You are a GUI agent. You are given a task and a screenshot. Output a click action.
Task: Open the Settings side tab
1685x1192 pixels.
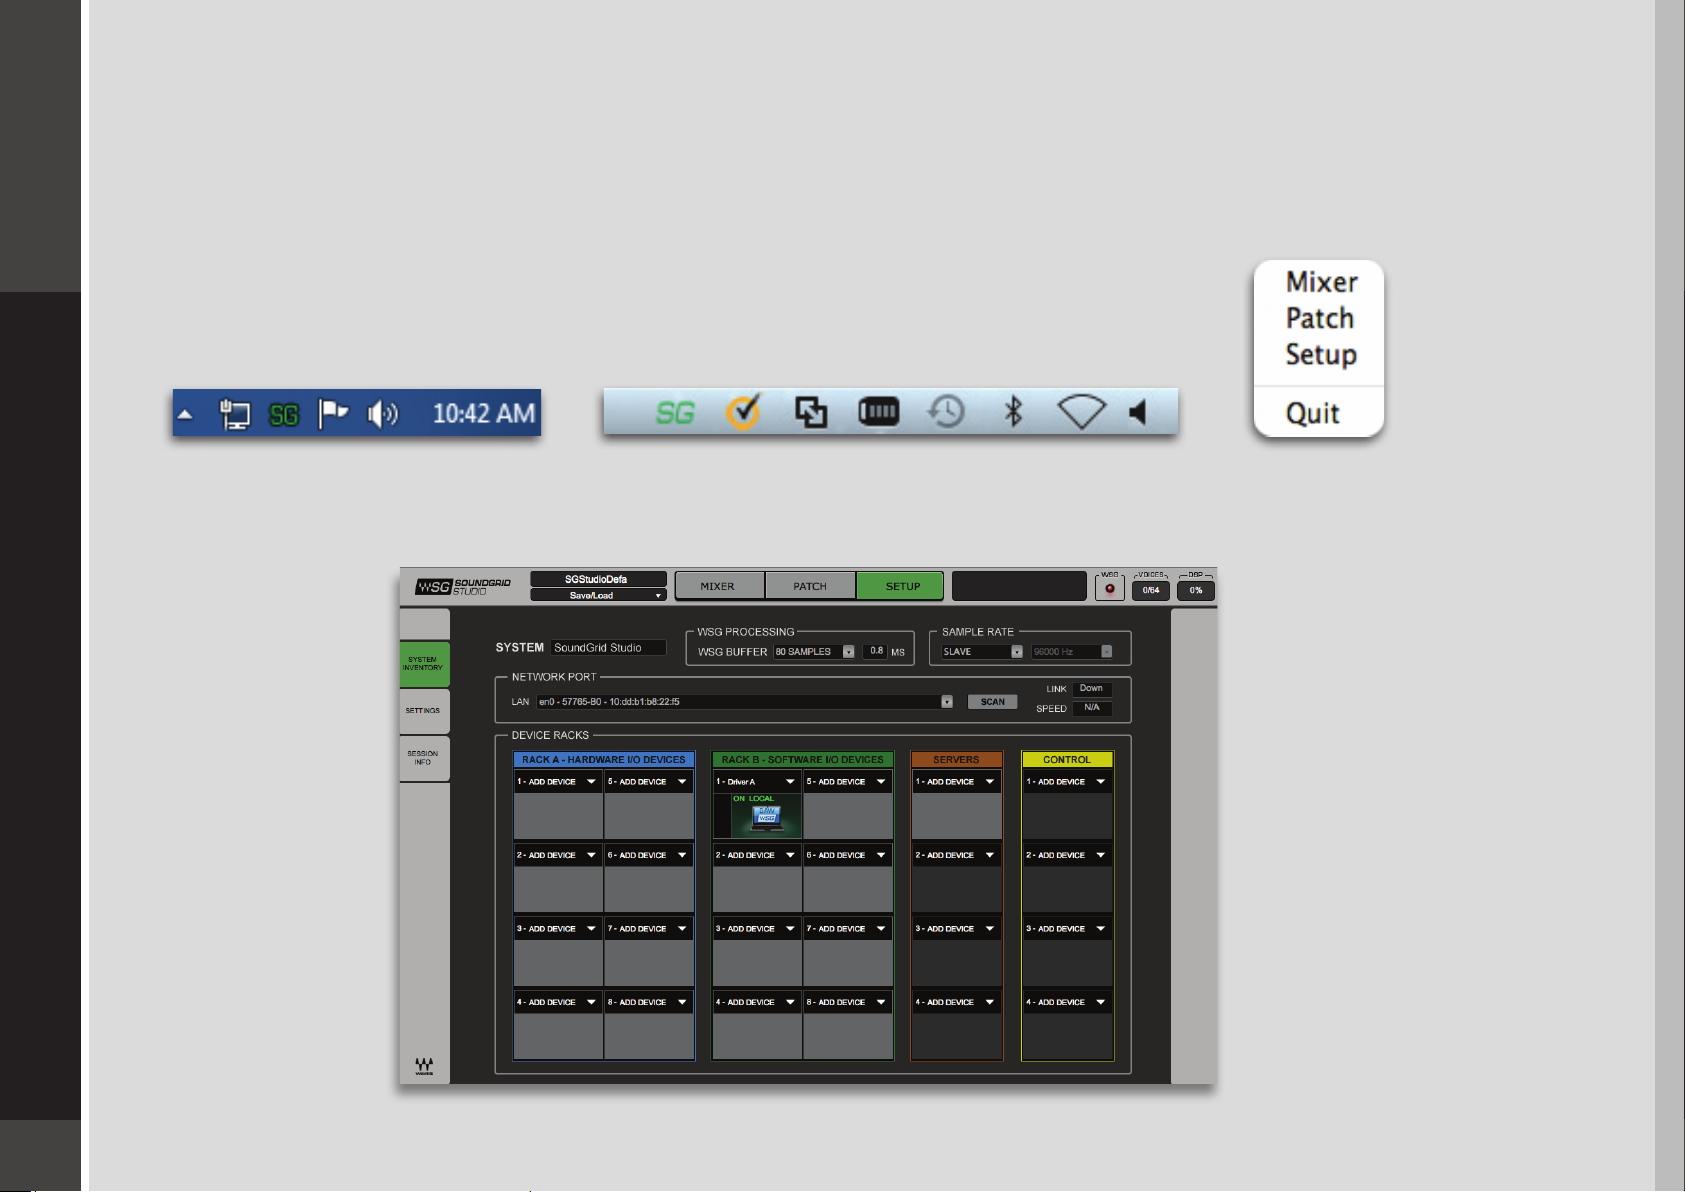424,711
